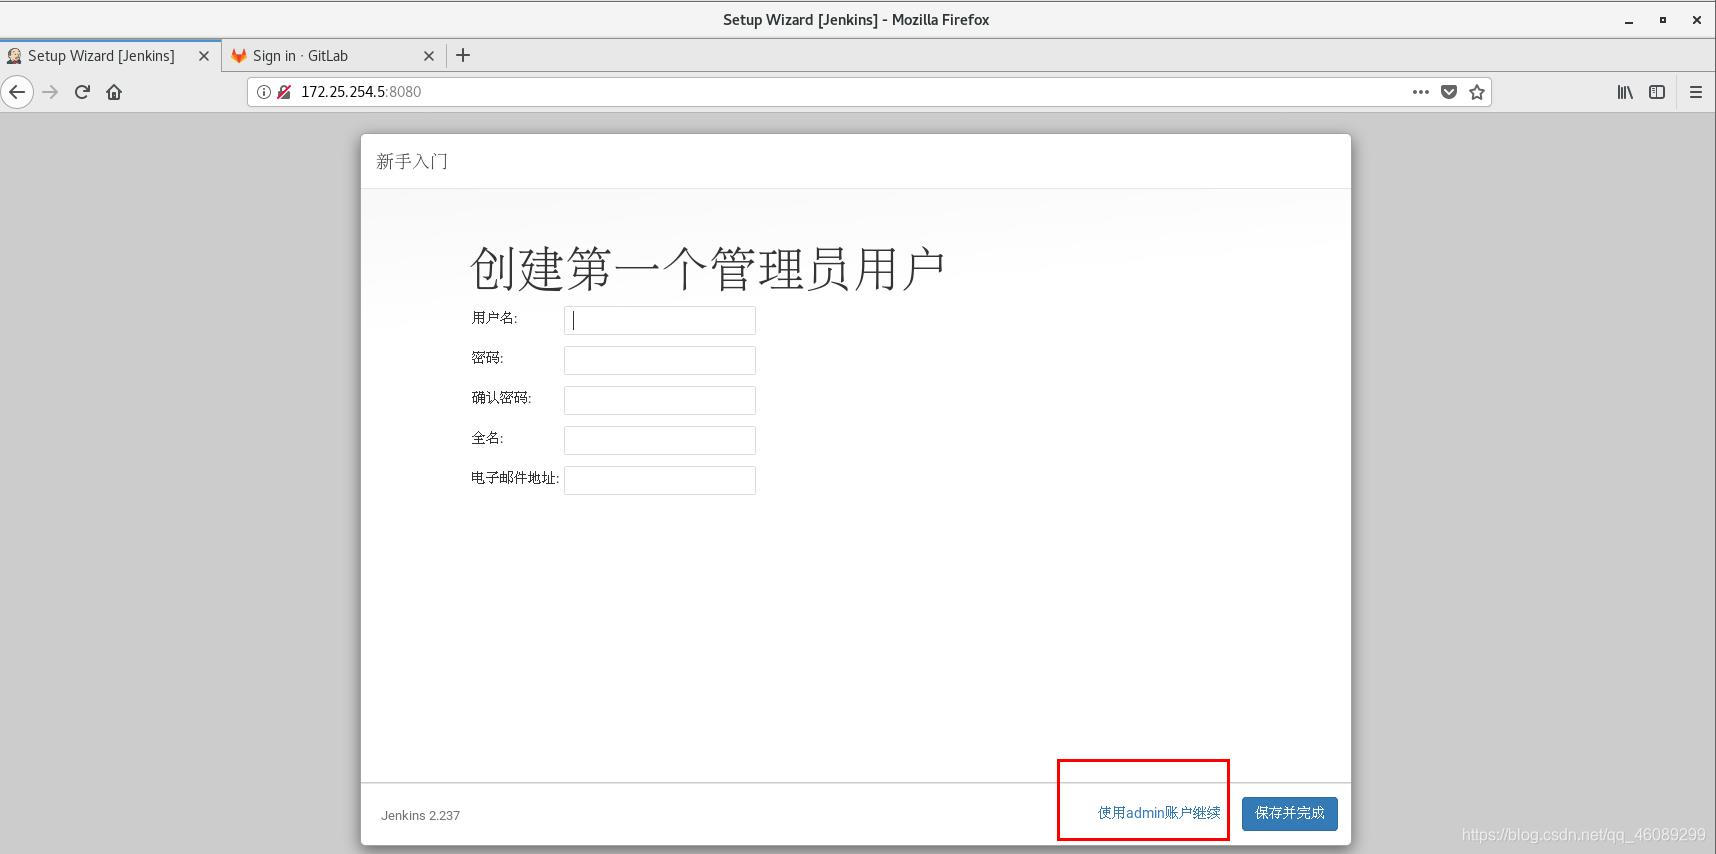
Task: Click the 新手入门 header text
Action: click(412, 161)
